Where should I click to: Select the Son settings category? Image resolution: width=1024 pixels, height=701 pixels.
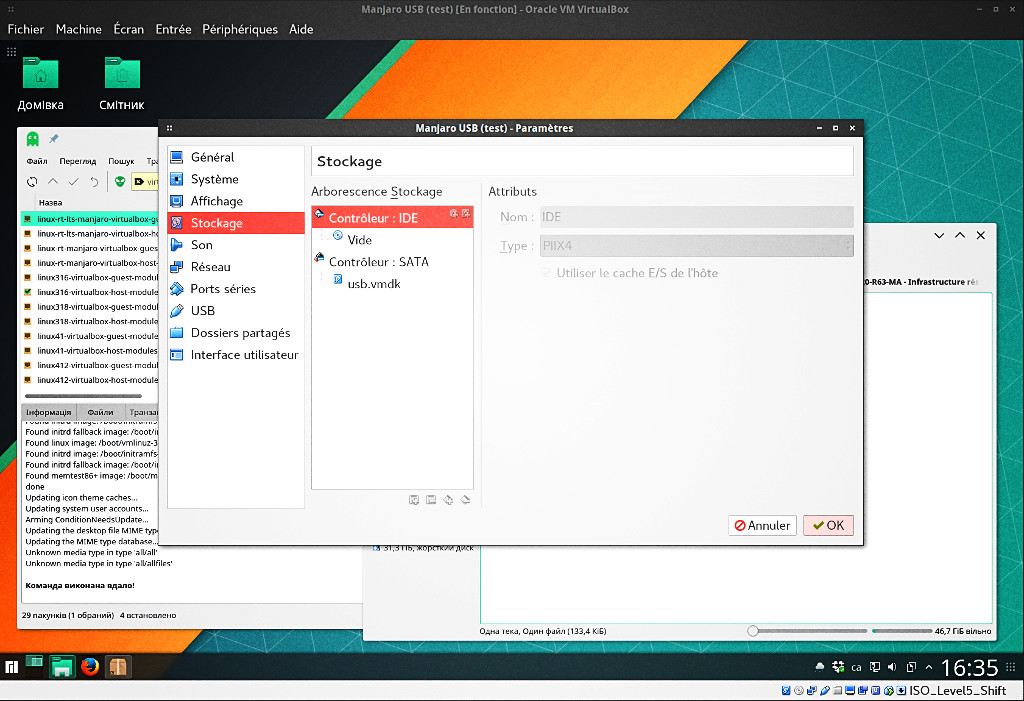tap(235, 245)
